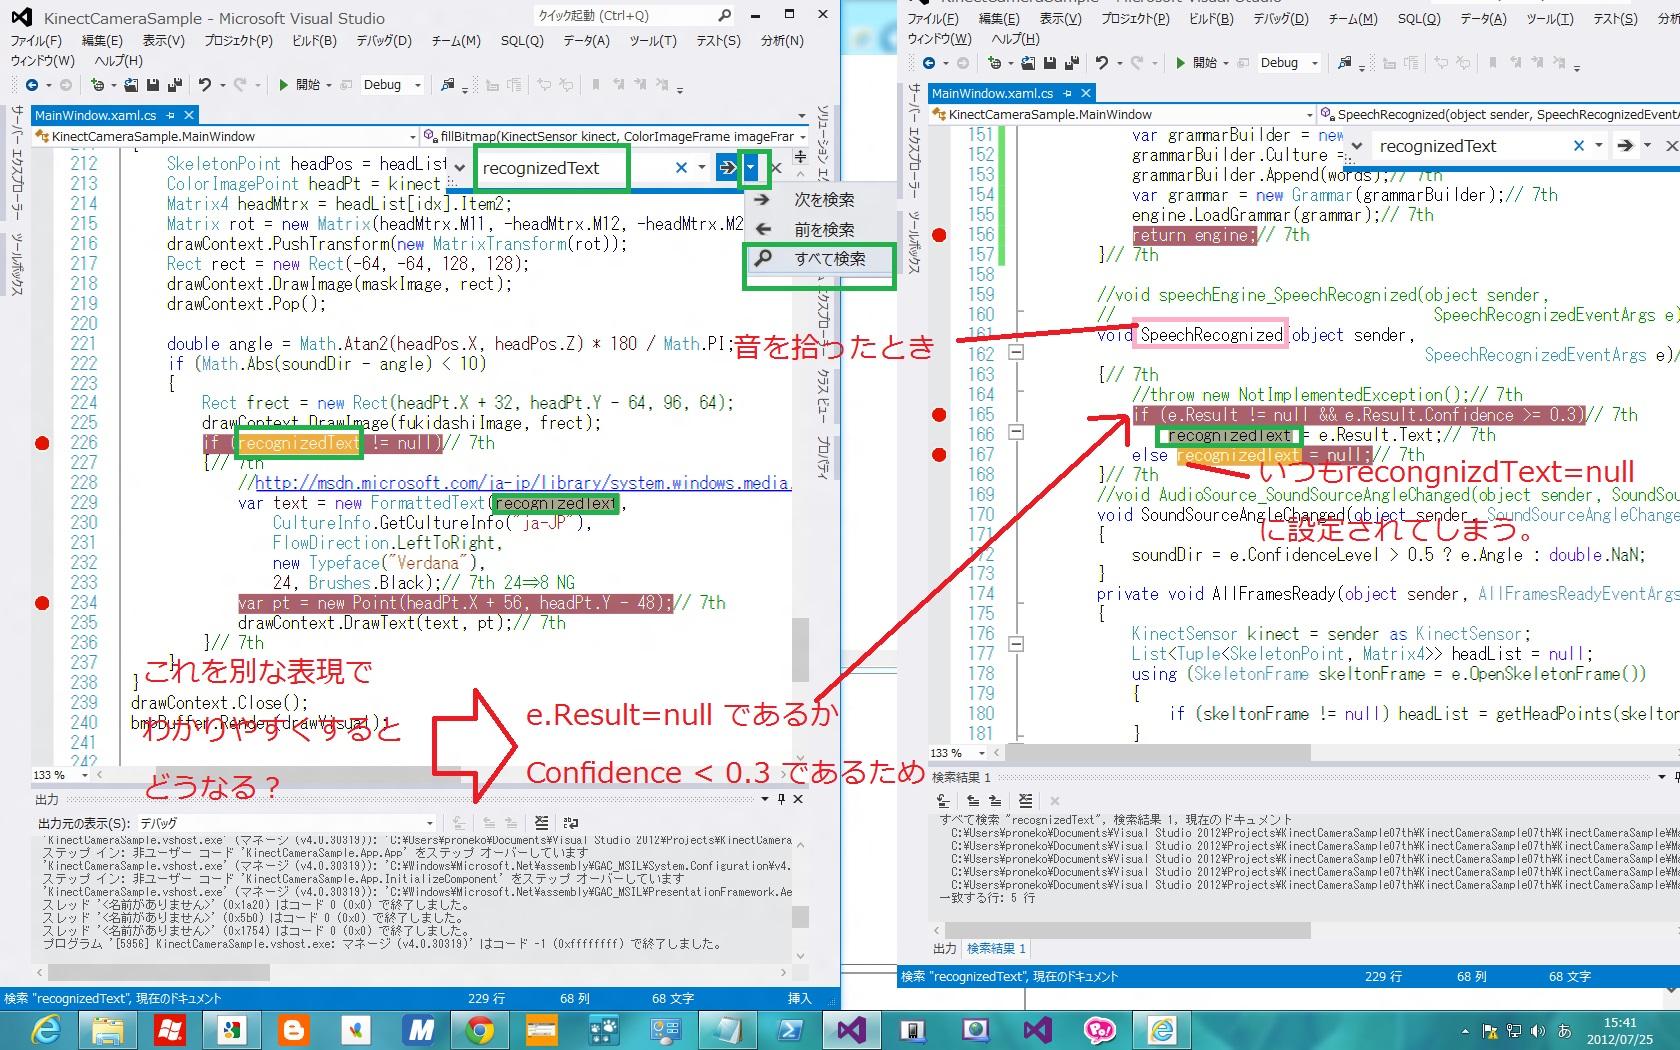Open the output source dropdown showing デバッグ
The image size is (1680, 1050).
pyautogui.click(x=429, y=823)
